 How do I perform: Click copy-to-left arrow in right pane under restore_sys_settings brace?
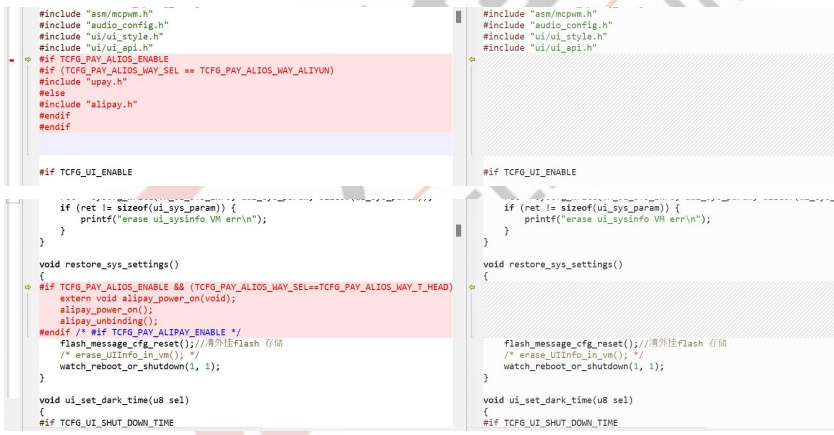[x=472, y=287]
